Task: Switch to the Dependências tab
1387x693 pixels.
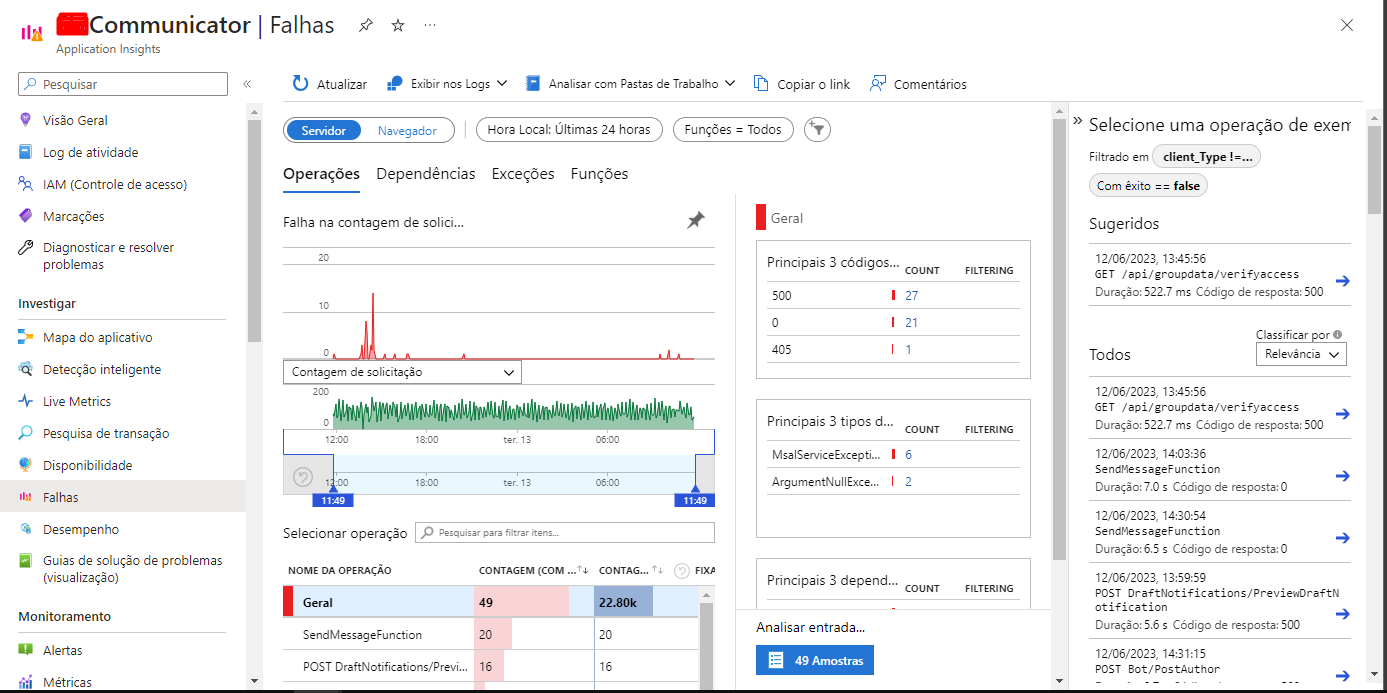Action: point(425,173)
